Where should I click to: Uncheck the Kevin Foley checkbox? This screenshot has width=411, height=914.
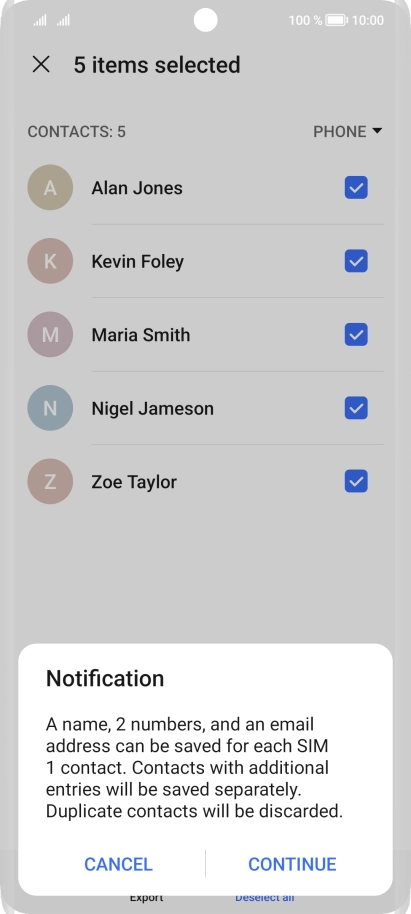click(x=356, y=261)
